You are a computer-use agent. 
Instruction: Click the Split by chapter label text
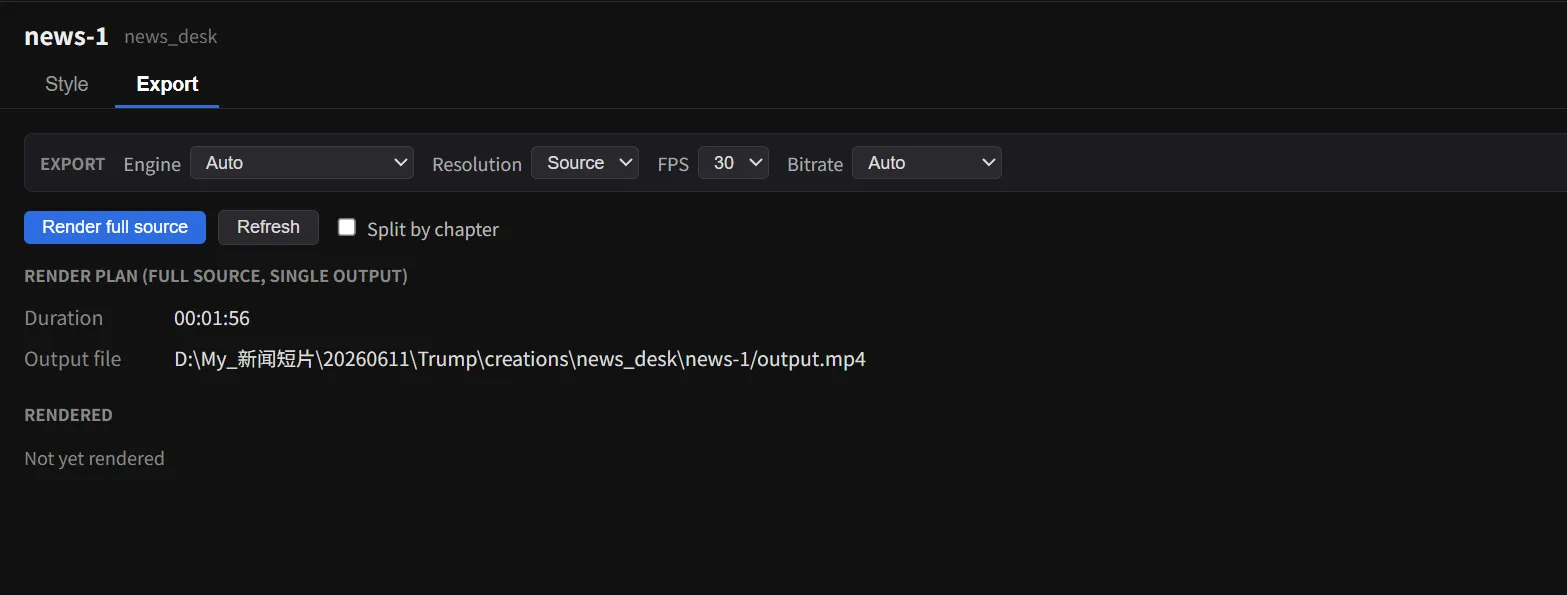[x=433, y=230]
